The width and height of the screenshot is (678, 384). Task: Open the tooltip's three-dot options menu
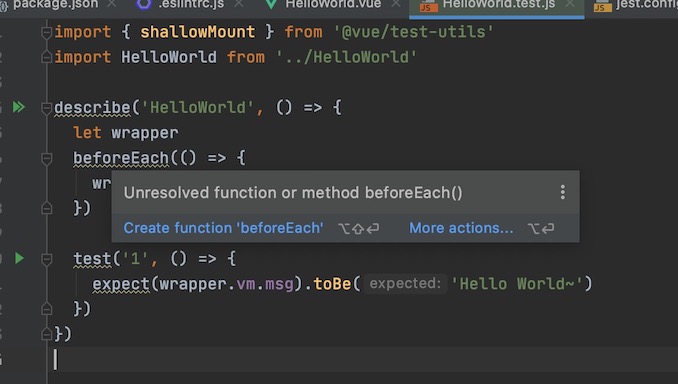click(563, 192)
